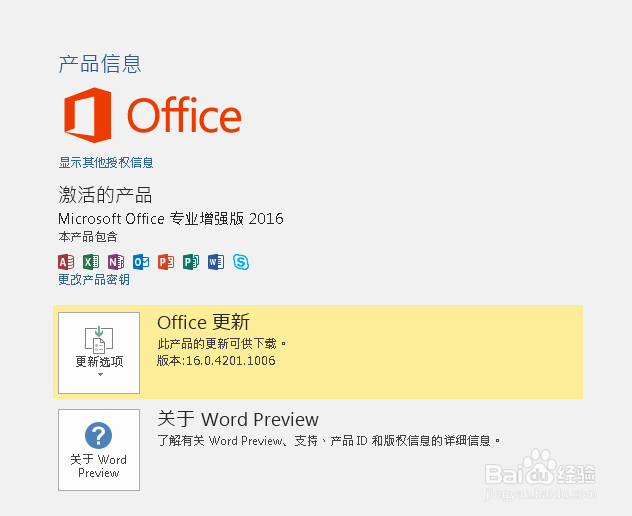This screenshot has height=516, width=632.
Task: Click the Skype app icon
Action: (x=241, y=262)
